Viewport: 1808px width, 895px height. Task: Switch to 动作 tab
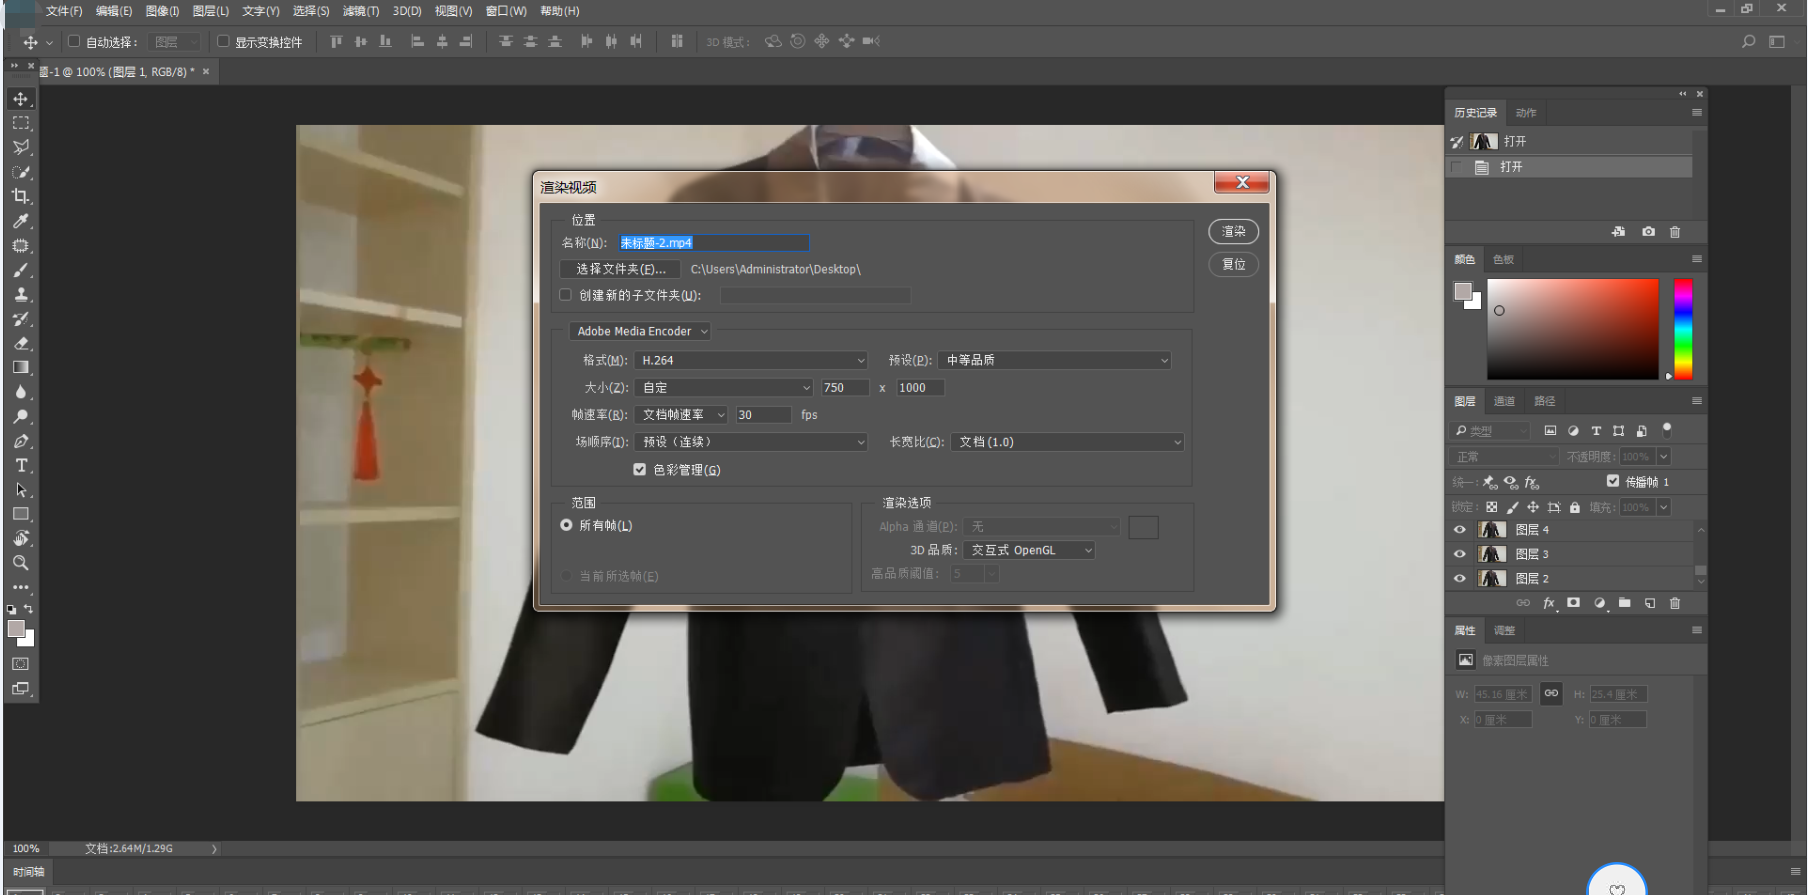click(1526, 113)
